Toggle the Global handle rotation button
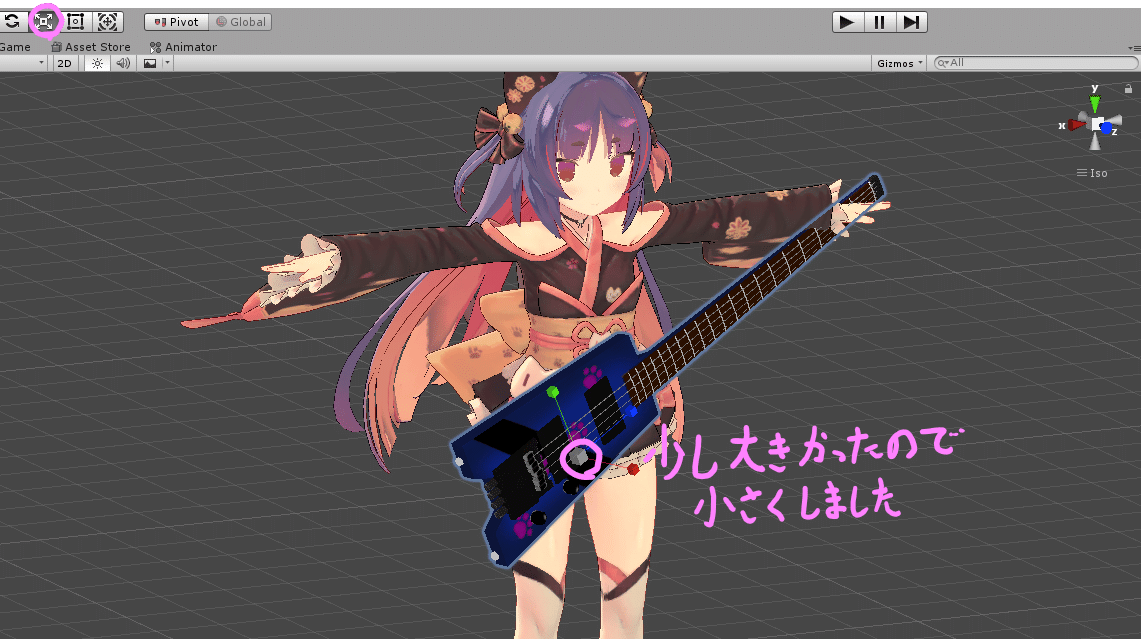Image resolution: width=1141 pixels, height=639 pixels. [240, 22]
